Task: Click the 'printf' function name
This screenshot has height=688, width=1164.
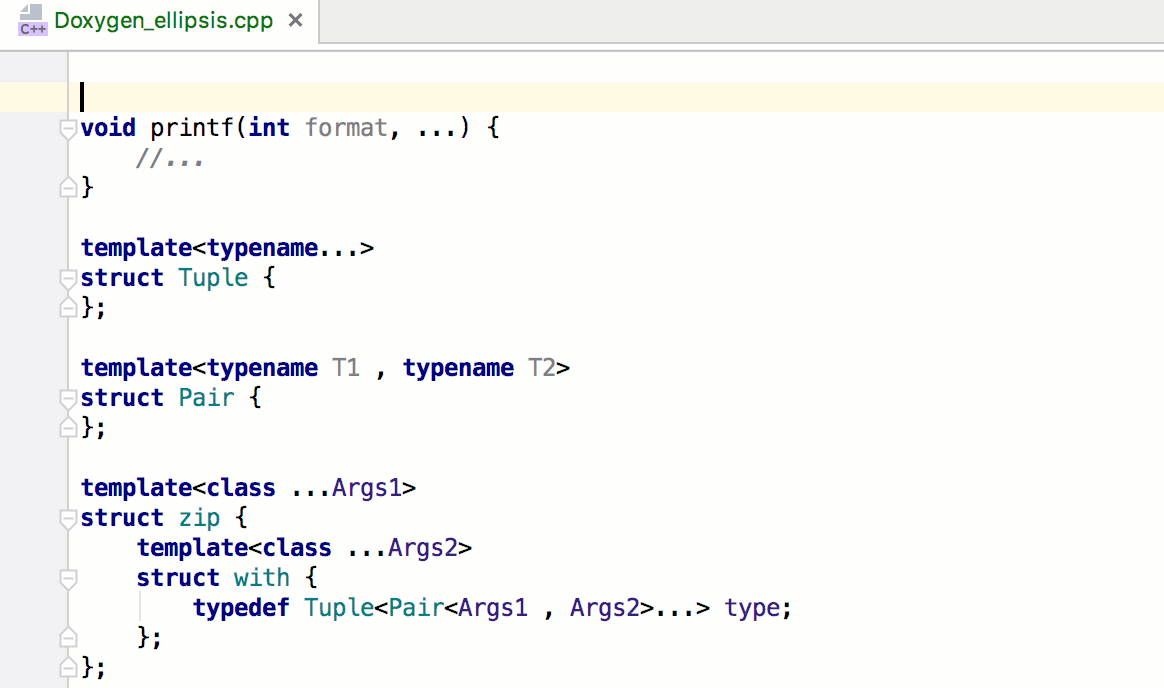Action: point(192,128)
